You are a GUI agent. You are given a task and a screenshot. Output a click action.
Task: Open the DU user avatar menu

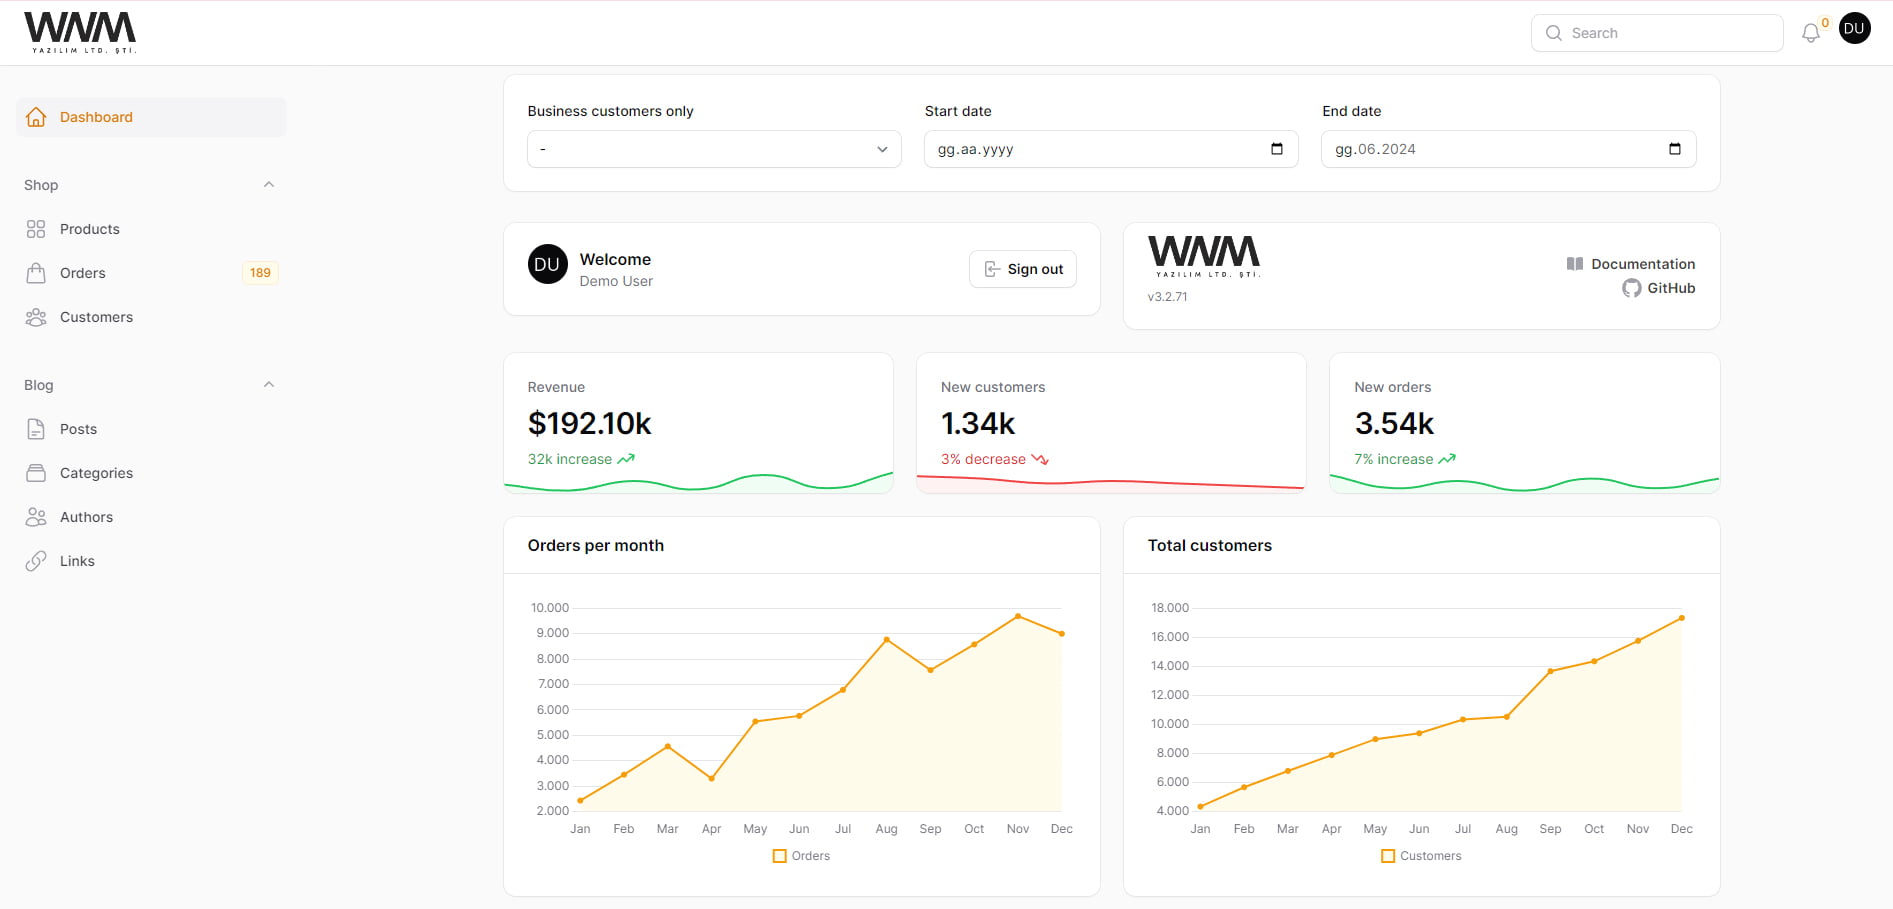(x=1854, y=29)
